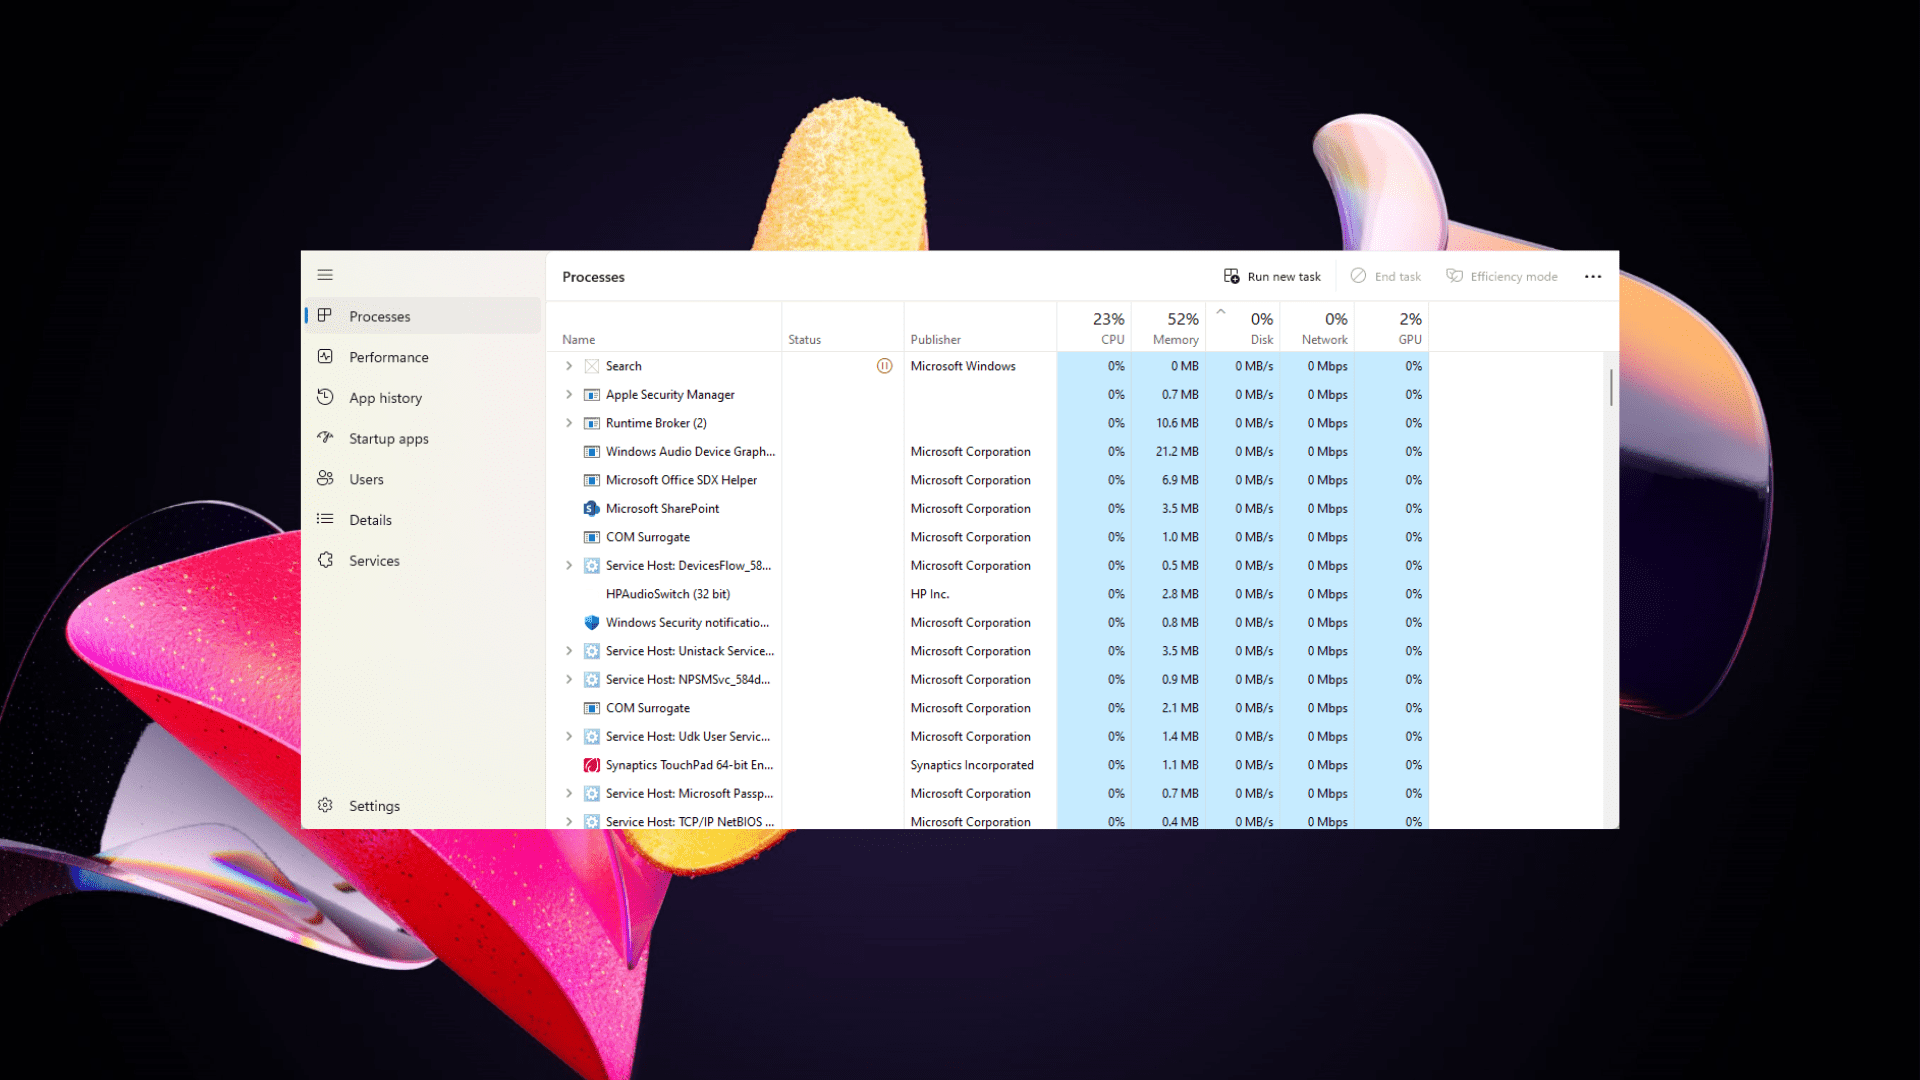Image resolution: width=1920 pixels, height=1080 pixels.
Task: Click the Users people icon
Action: point(325,479)
